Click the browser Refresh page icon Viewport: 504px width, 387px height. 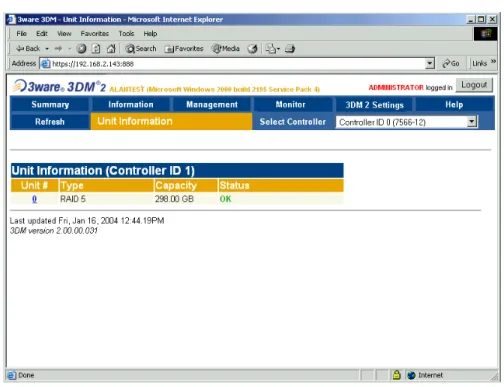point(96,49)
